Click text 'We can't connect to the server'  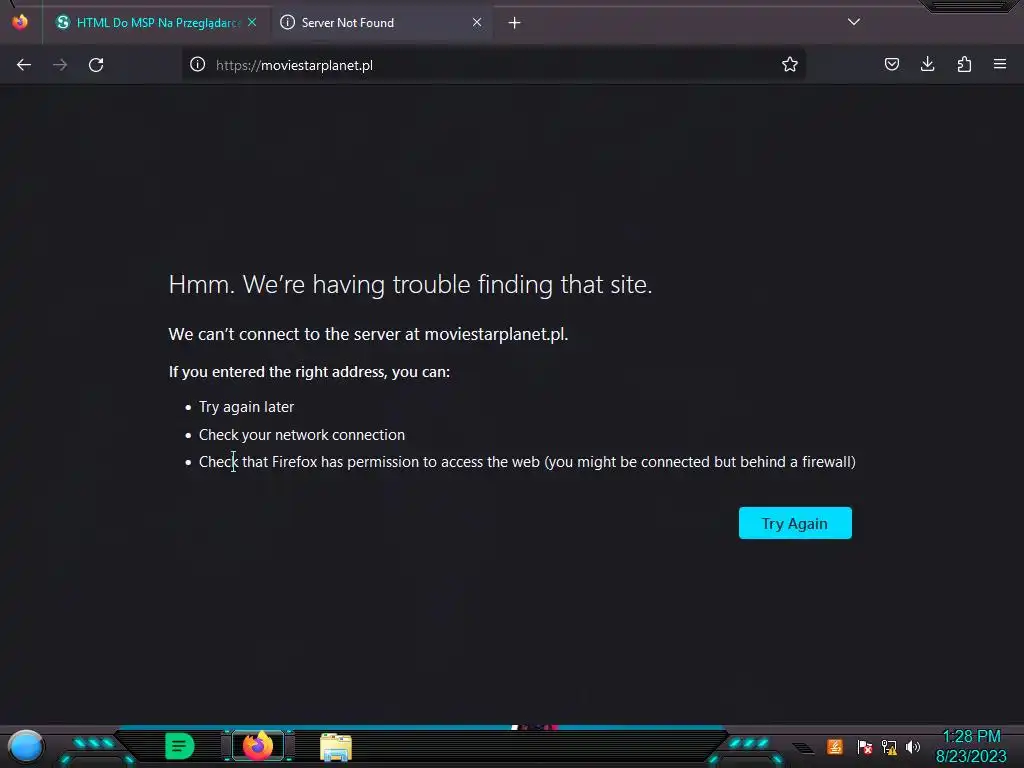point(368,334)
